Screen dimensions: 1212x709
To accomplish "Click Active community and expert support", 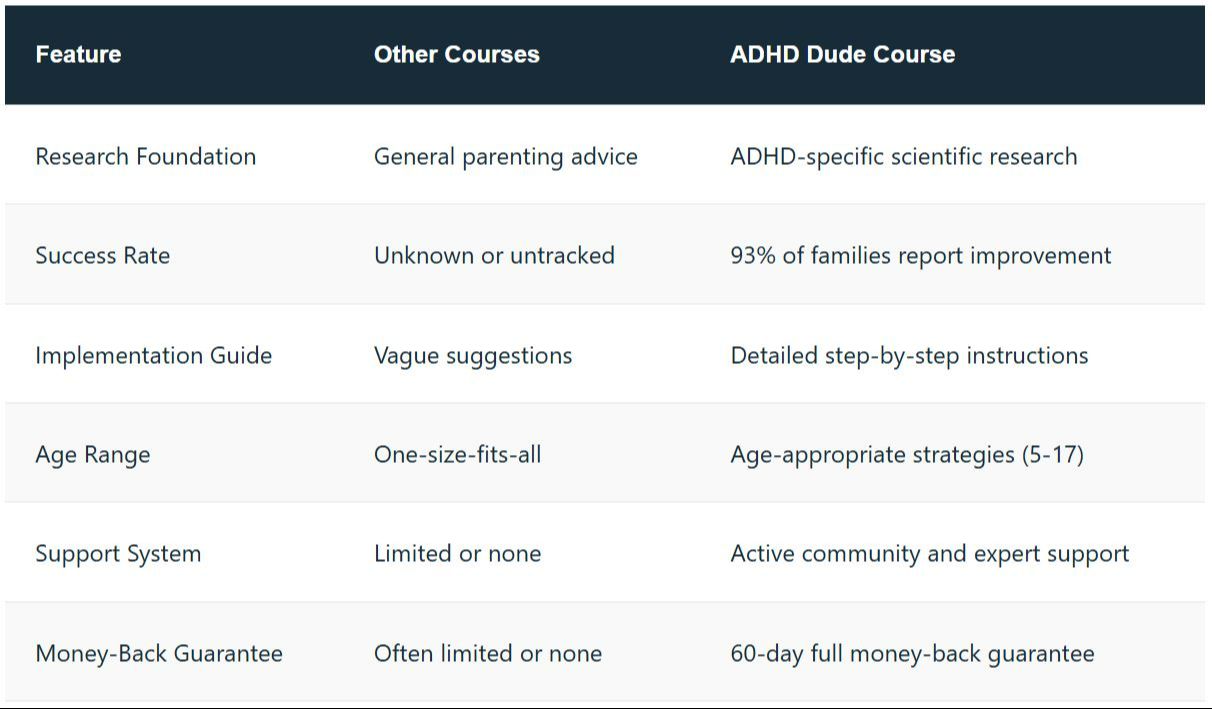I will click(x=929, y=553).
